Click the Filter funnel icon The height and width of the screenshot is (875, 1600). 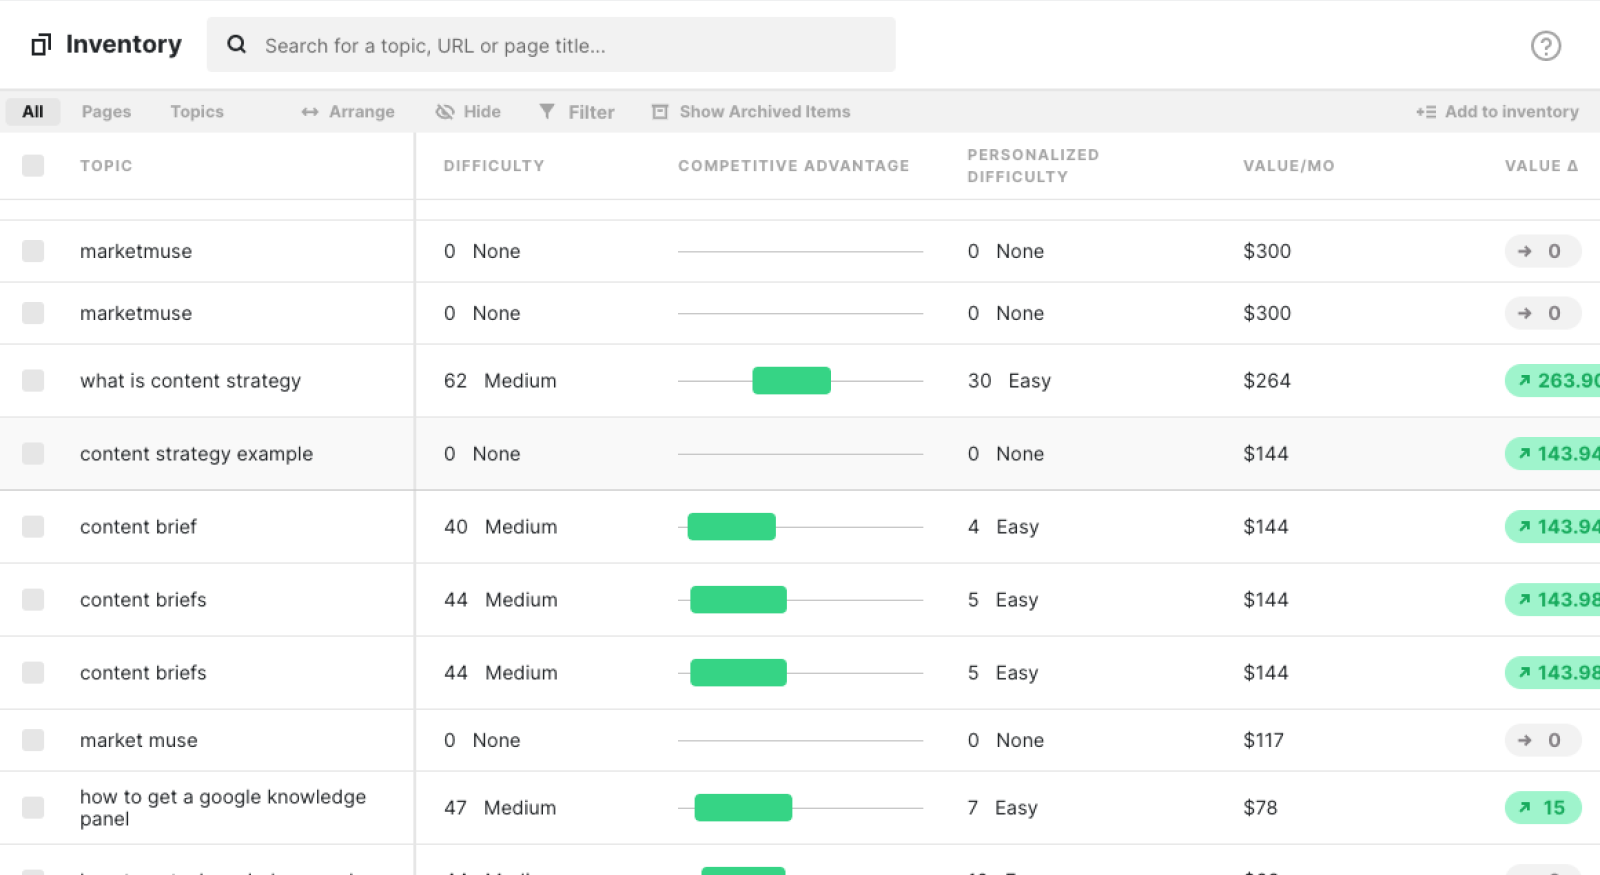[x=547, y=112]
